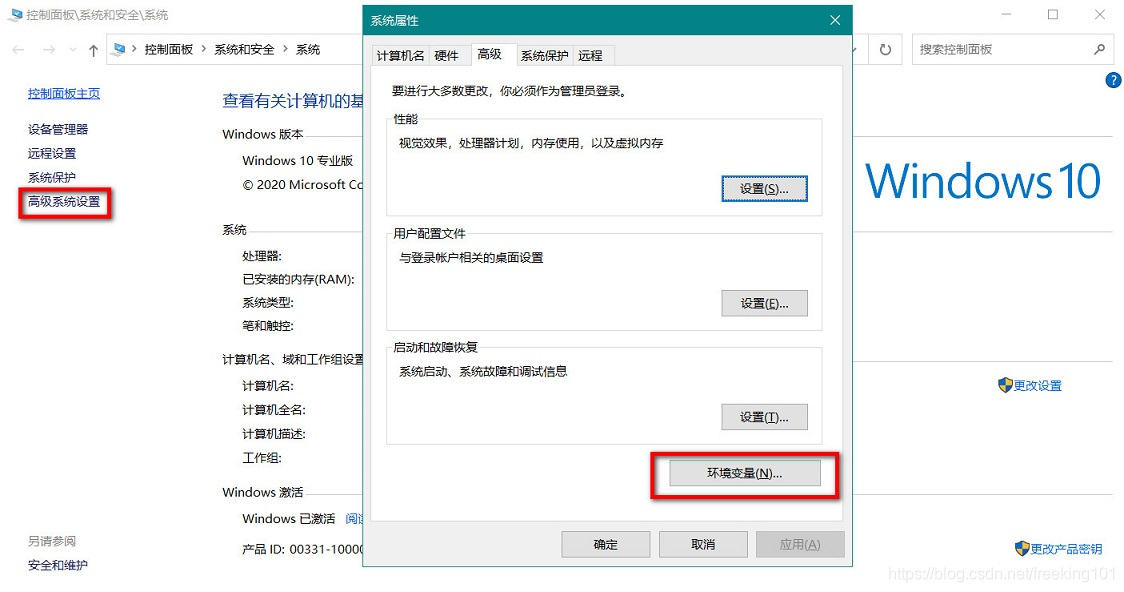1124x592 pixels.
Task: Open 设备管理器 in left sidebar
Action: pyautogui.click(x=58, y=129)
